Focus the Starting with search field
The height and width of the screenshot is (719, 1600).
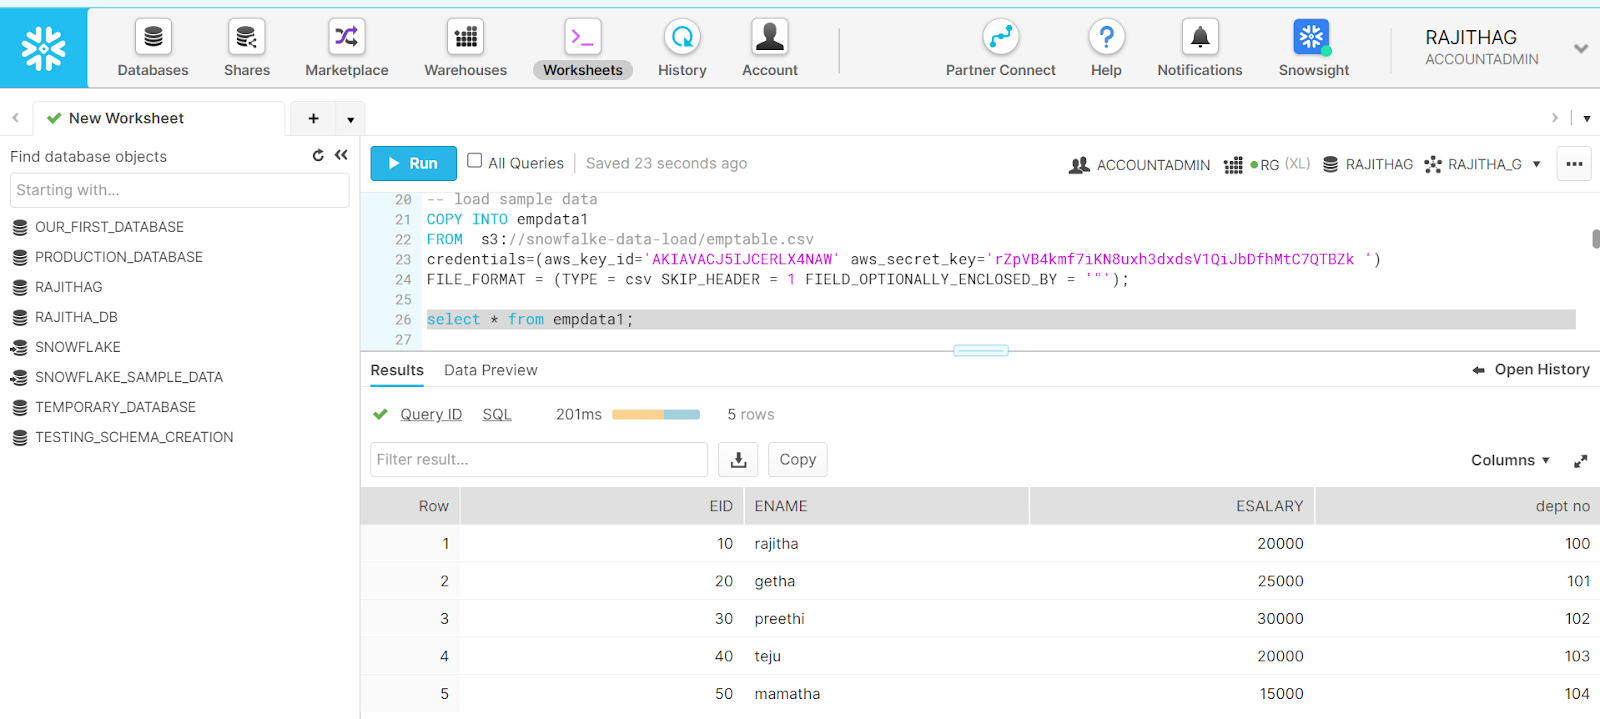[x=180, y=190]
